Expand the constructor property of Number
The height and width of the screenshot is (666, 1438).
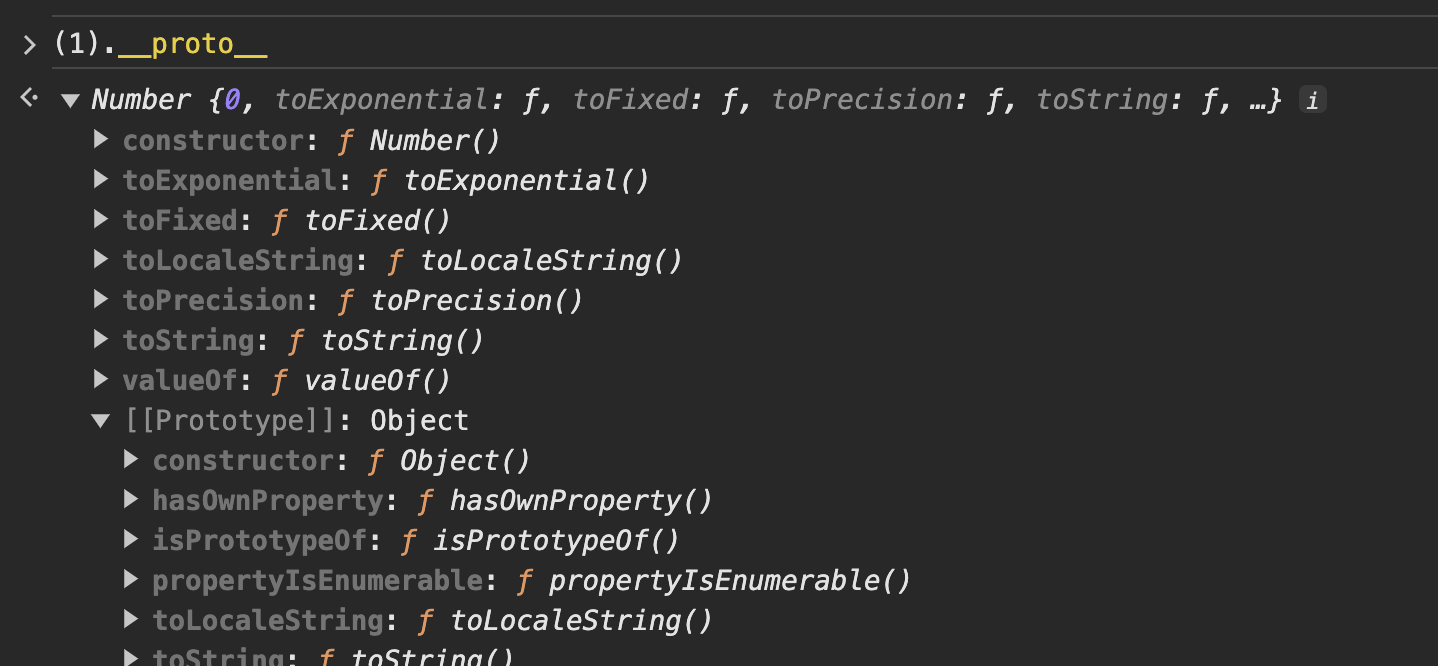click(x=100, y=140)
